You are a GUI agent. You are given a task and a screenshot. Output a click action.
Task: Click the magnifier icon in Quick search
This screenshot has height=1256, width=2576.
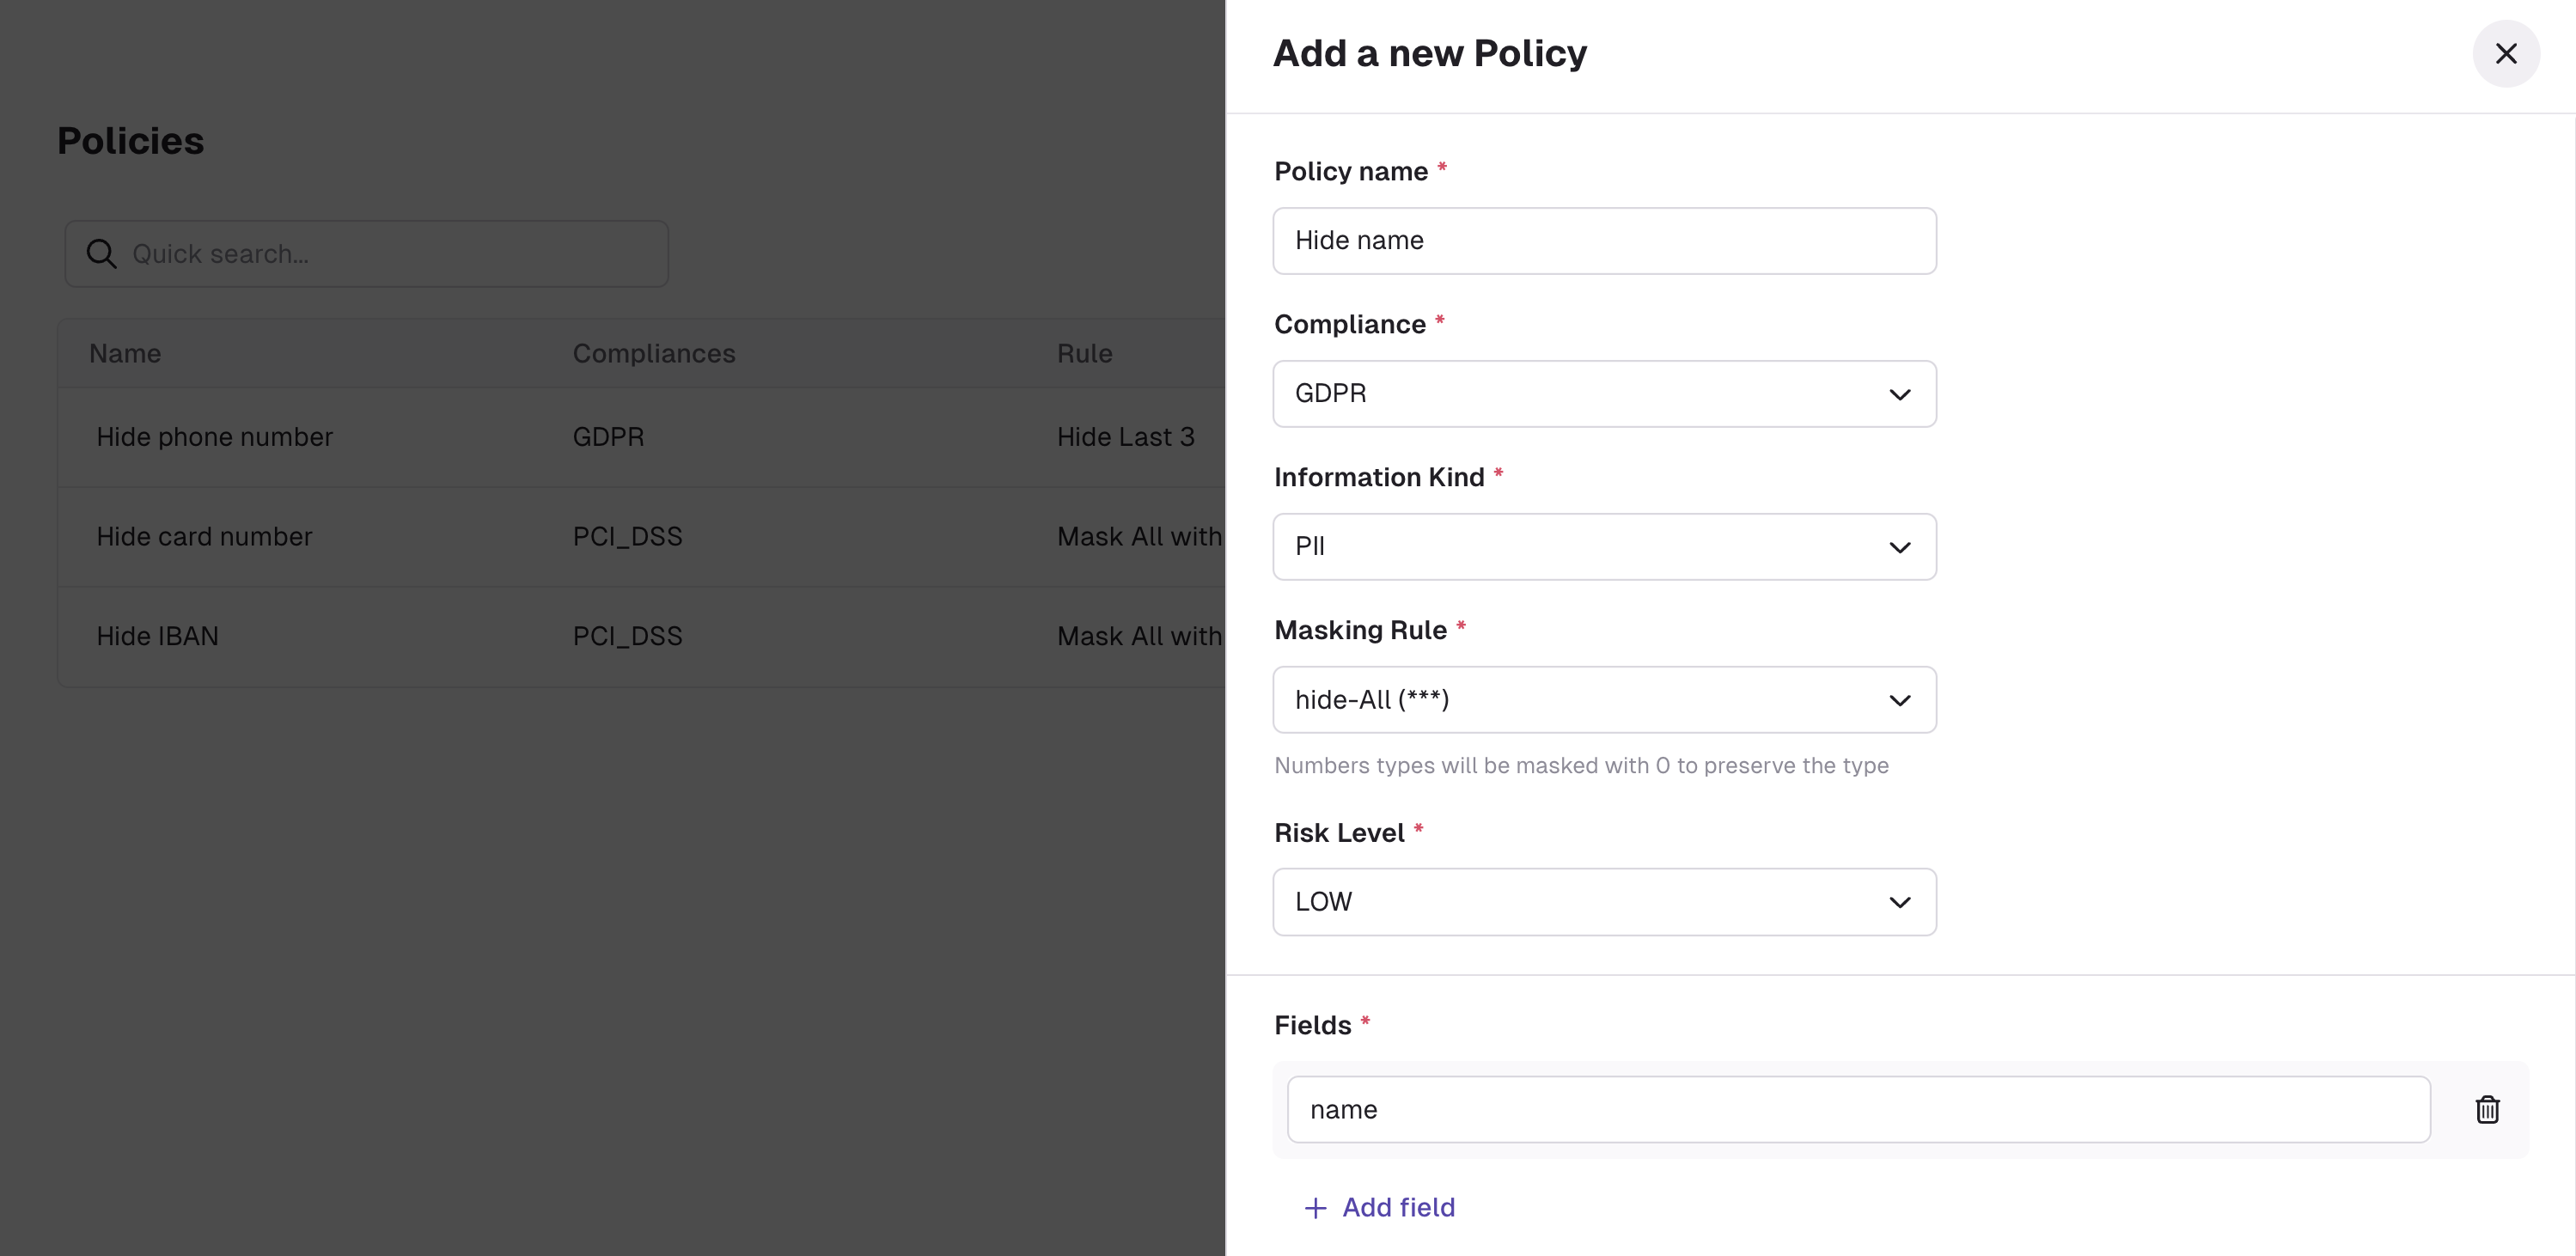click(x=101, y=254)
